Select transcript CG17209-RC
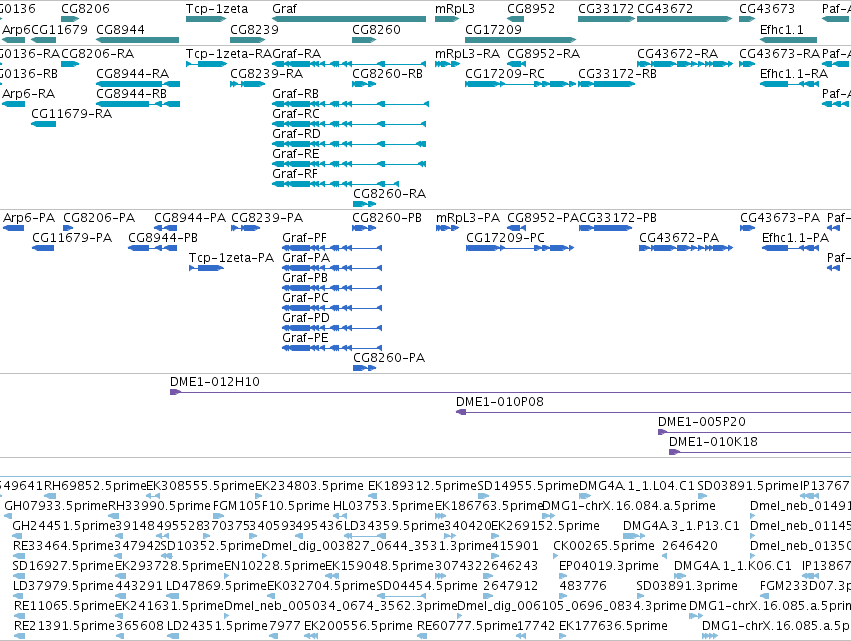Screen dimensions: 851x641 coord(520,84)
